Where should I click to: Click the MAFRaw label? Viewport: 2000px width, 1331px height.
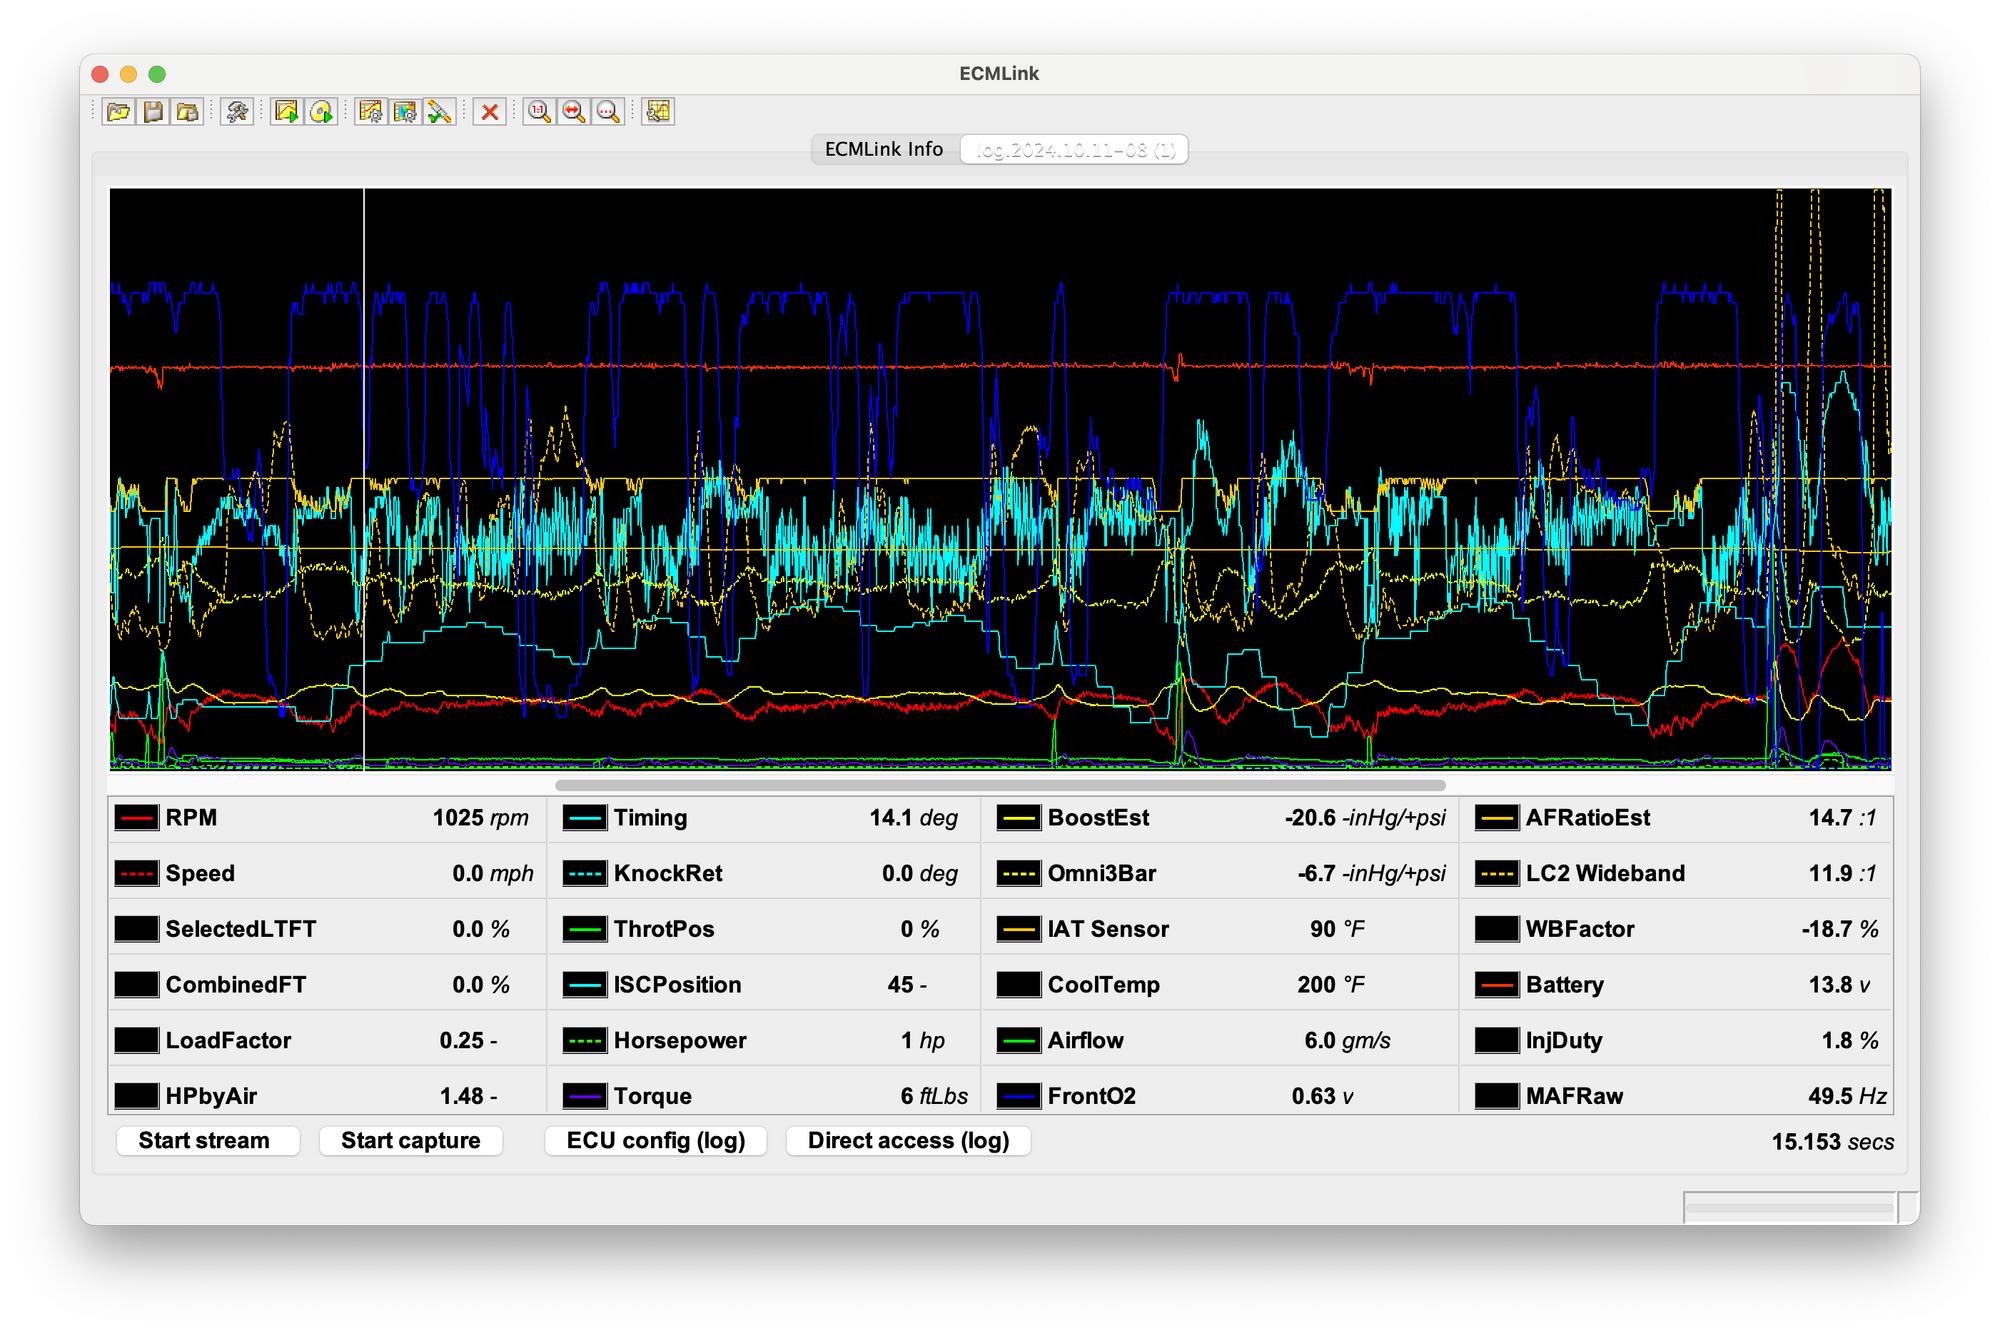pyautogui.click(x=1574, y=1096)
